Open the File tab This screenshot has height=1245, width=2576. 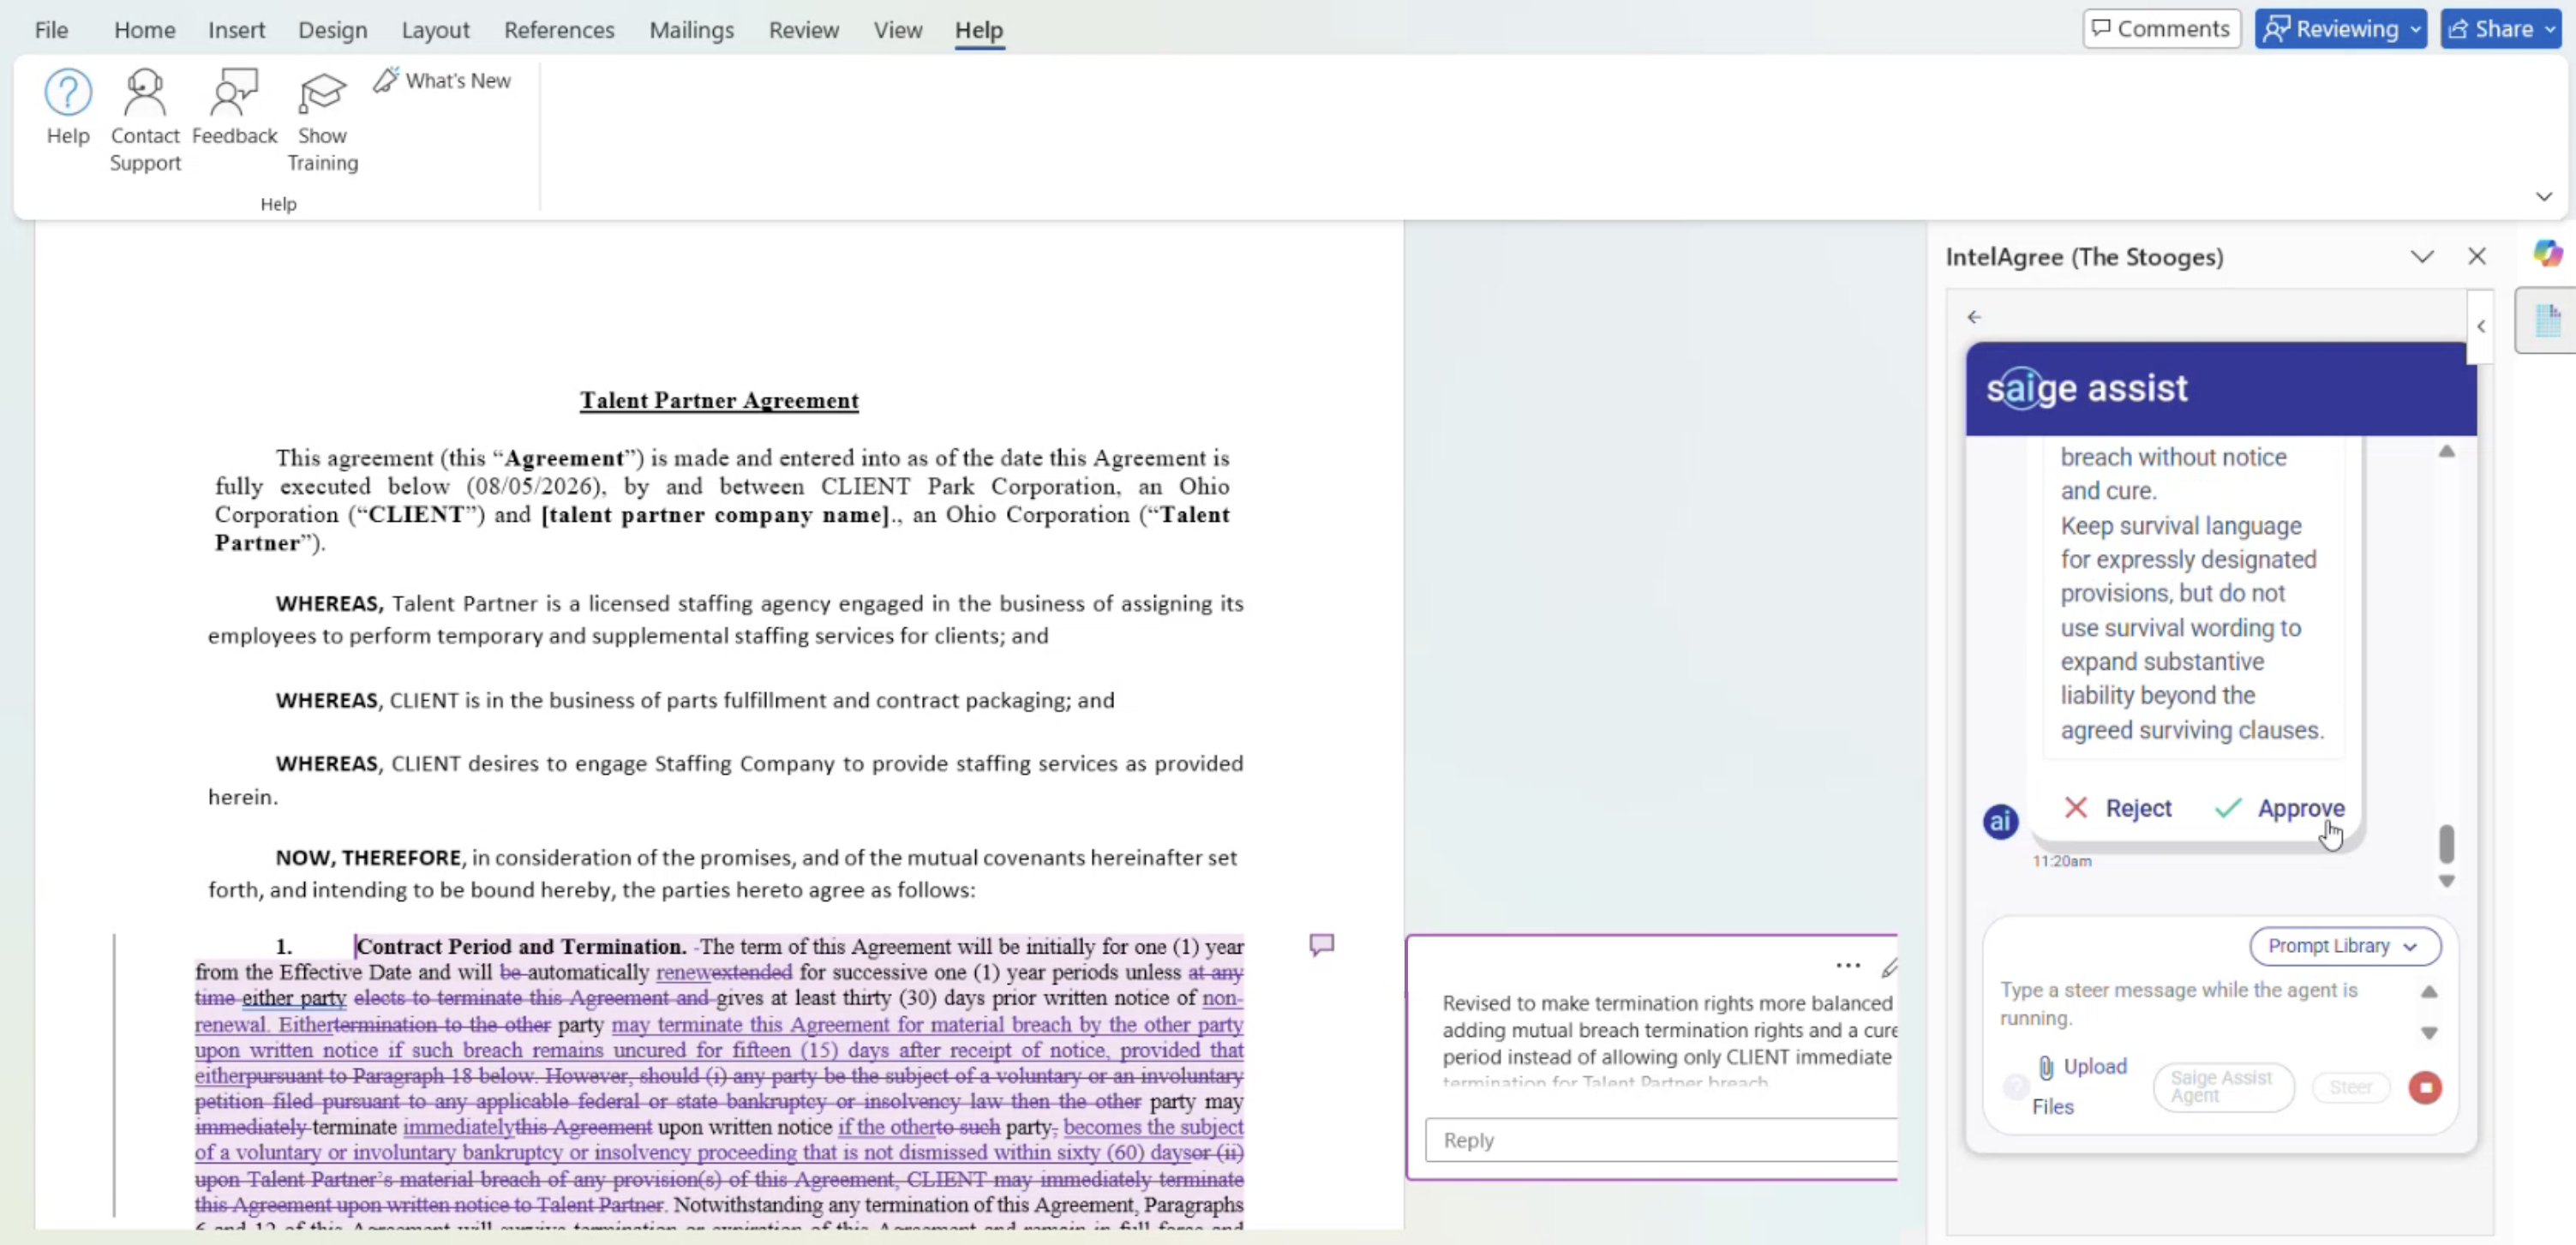coord(51,30)
